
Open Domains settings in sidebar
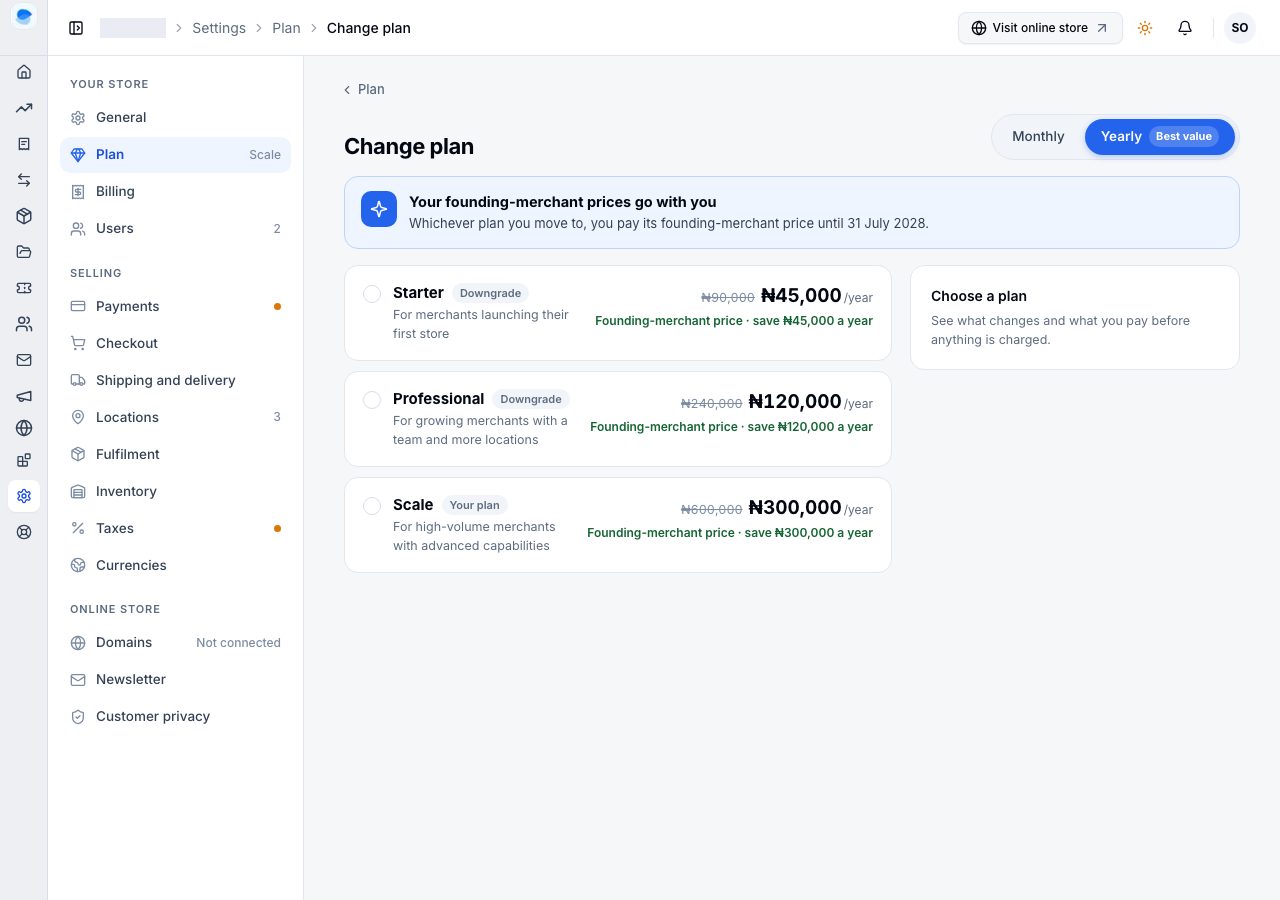click(x=176, y=643)
